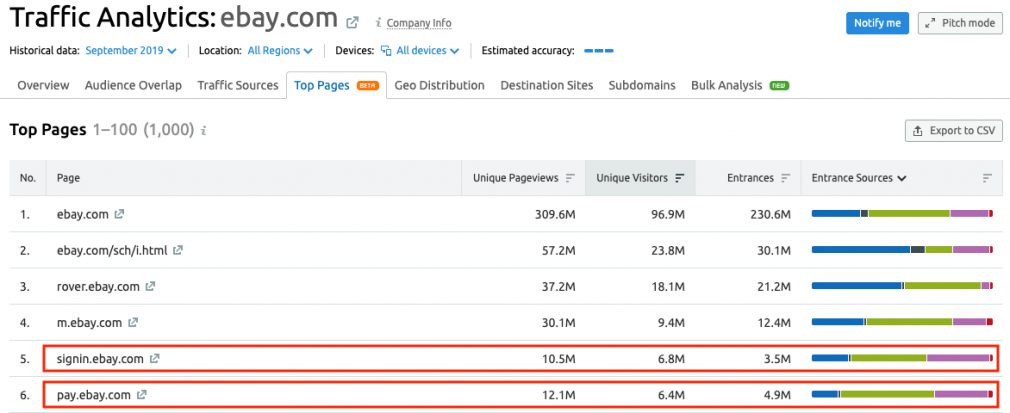This screenshot has height=413, width=1010.
Task: Click the Notify me button
Action: tap(877, 23)
